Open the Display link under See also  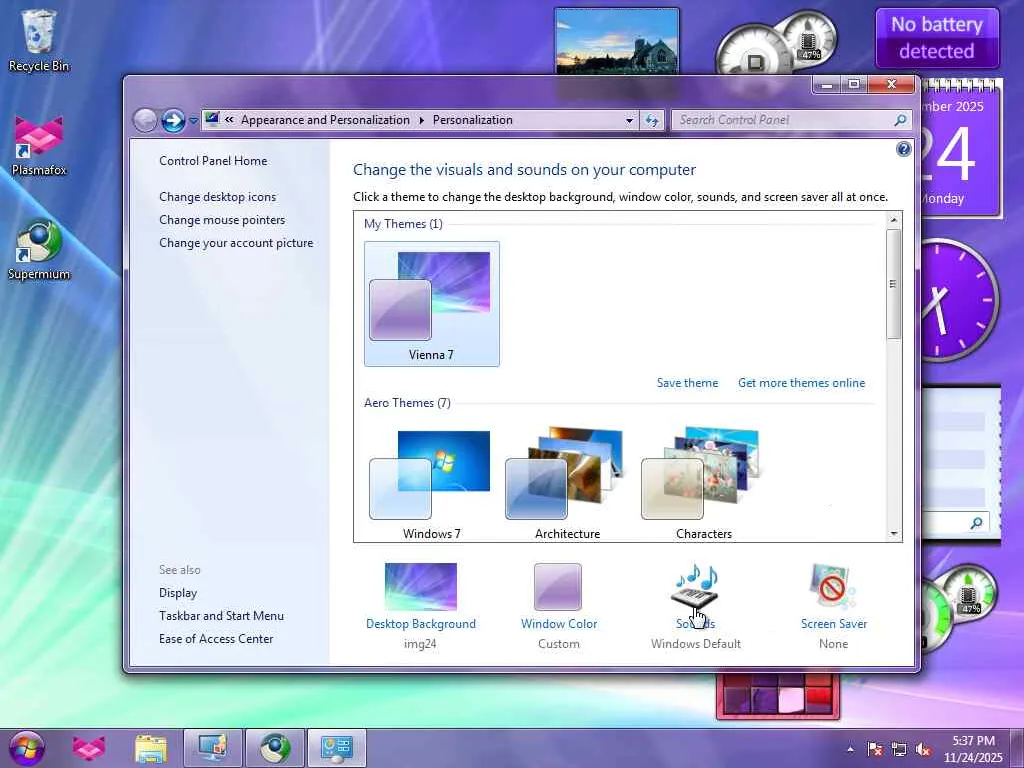click(178, 592)
